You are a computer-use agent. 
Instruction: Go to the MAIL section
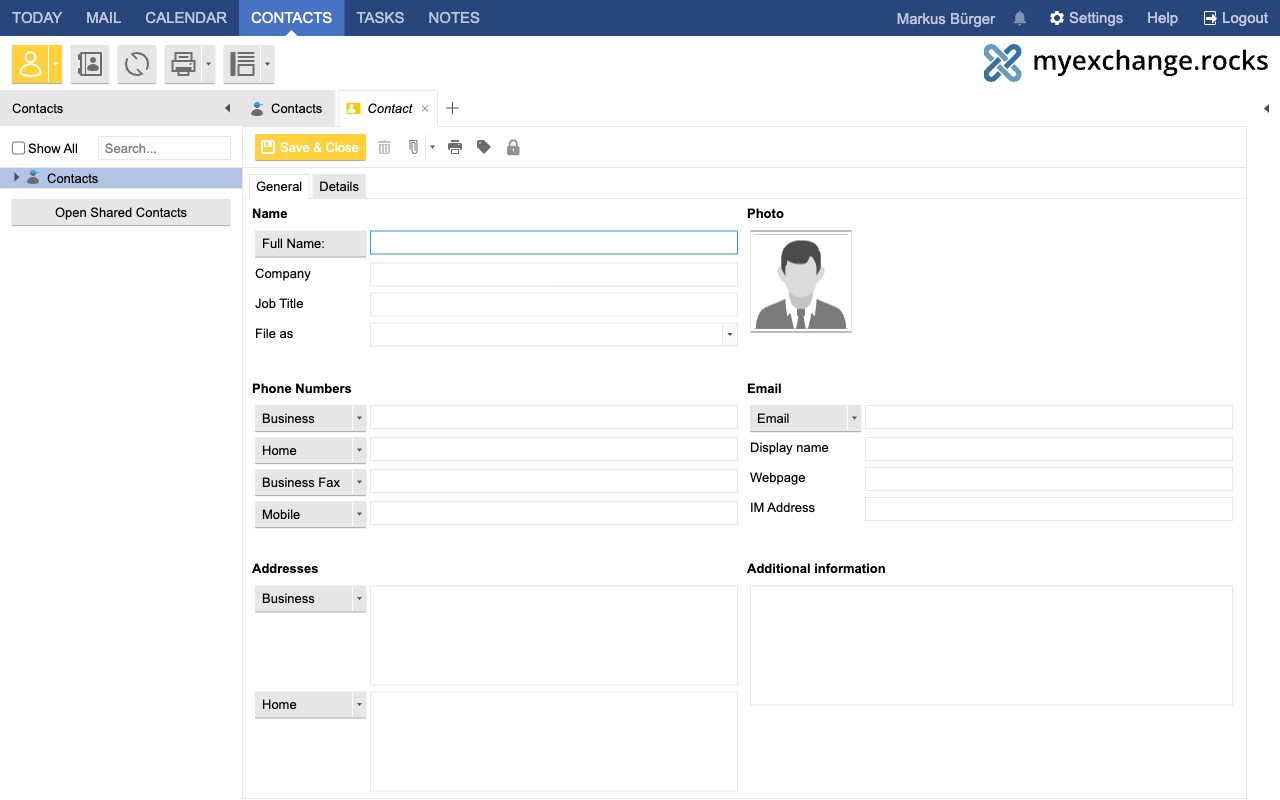[x=104, y=18]
